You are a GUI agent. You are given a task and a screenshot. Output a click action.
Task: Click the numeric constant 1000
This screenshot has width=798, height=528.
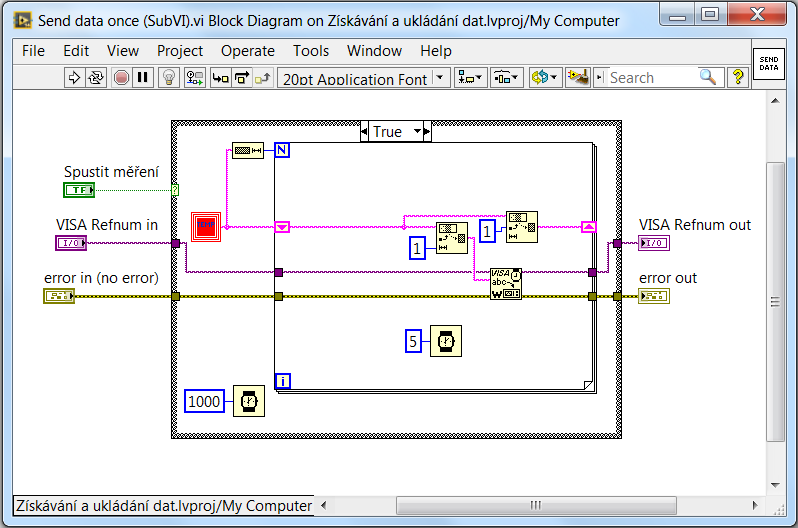[204, 401]
